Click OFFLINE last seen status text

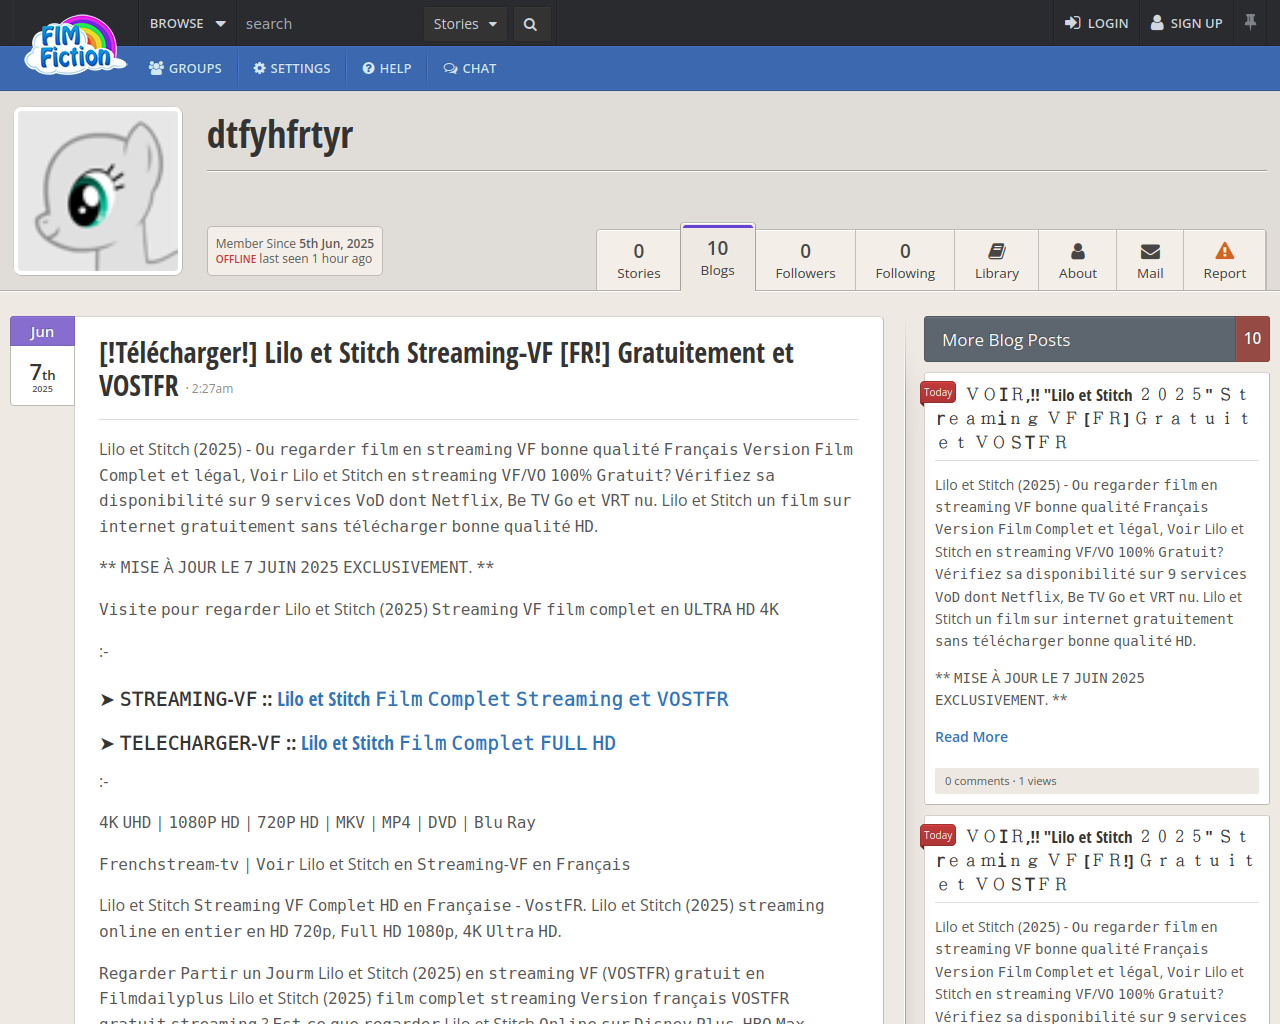[294, 259]
